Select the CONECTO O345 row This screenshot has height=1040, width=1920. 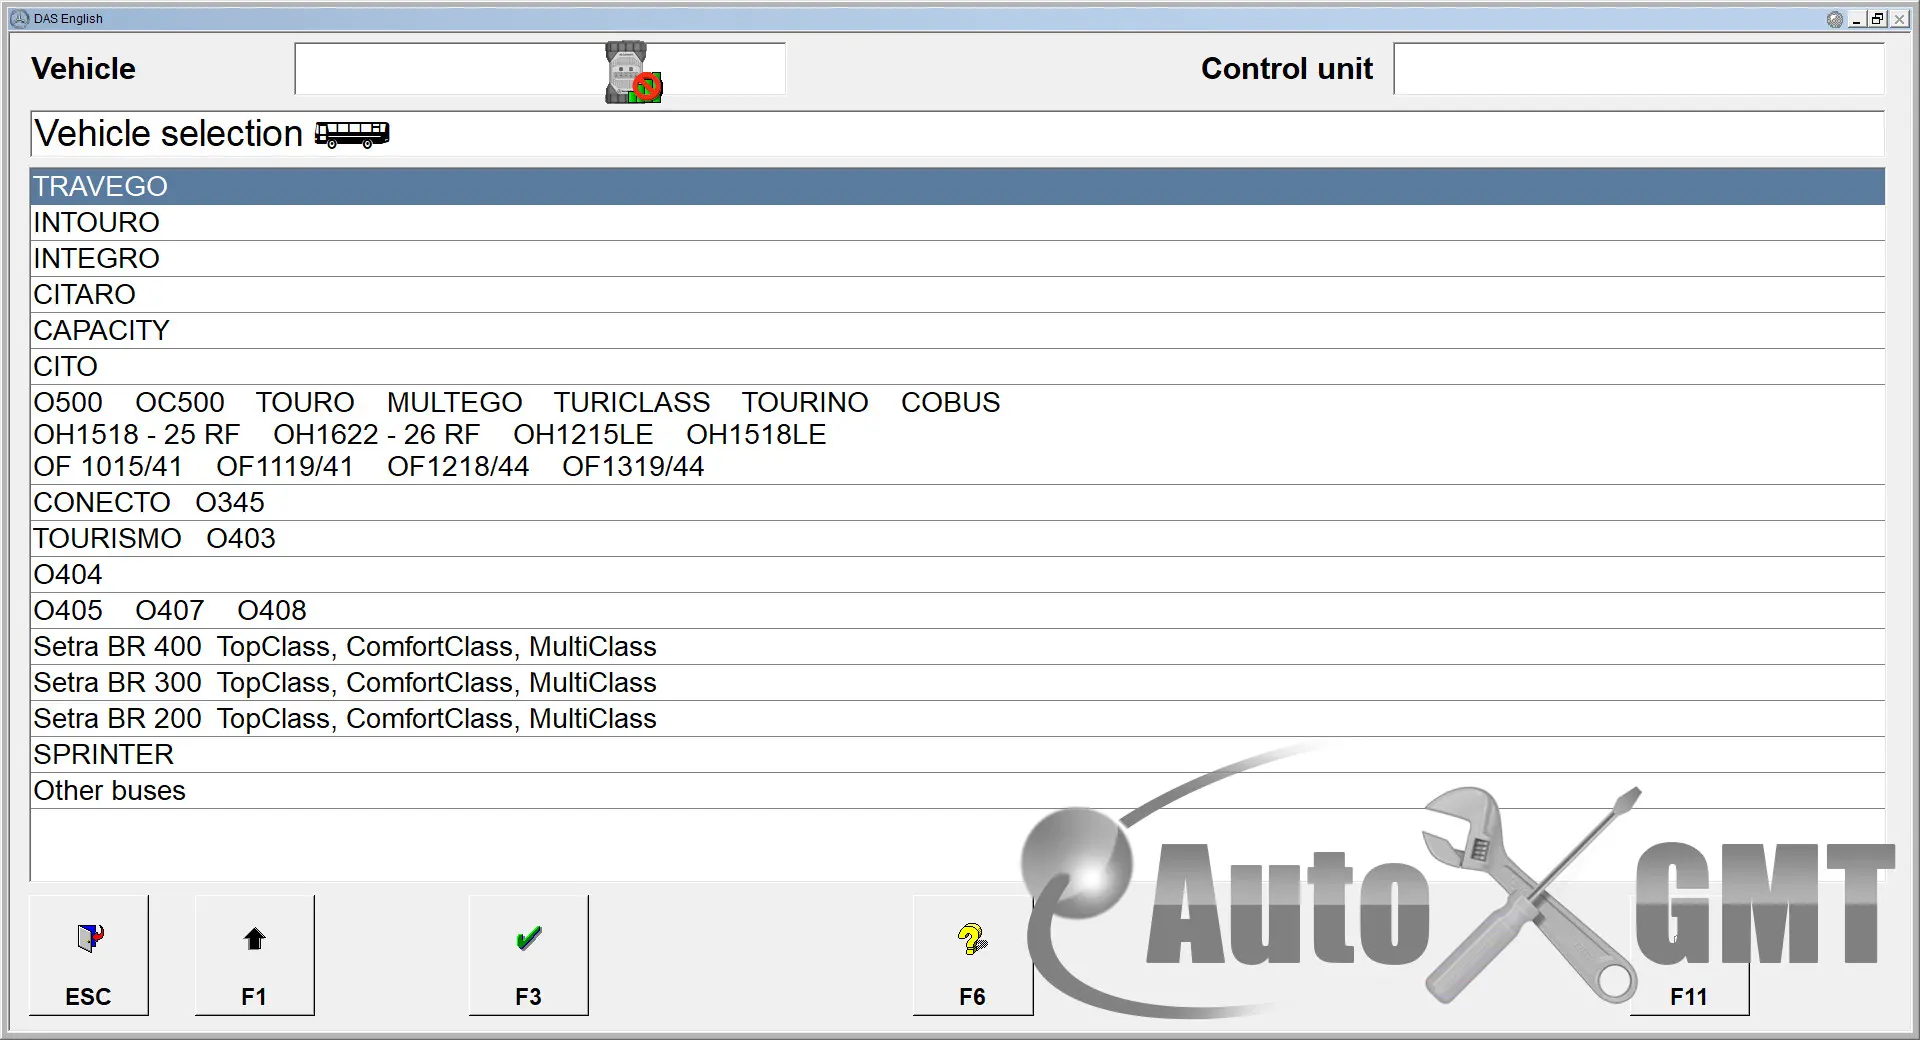(957, 503)
